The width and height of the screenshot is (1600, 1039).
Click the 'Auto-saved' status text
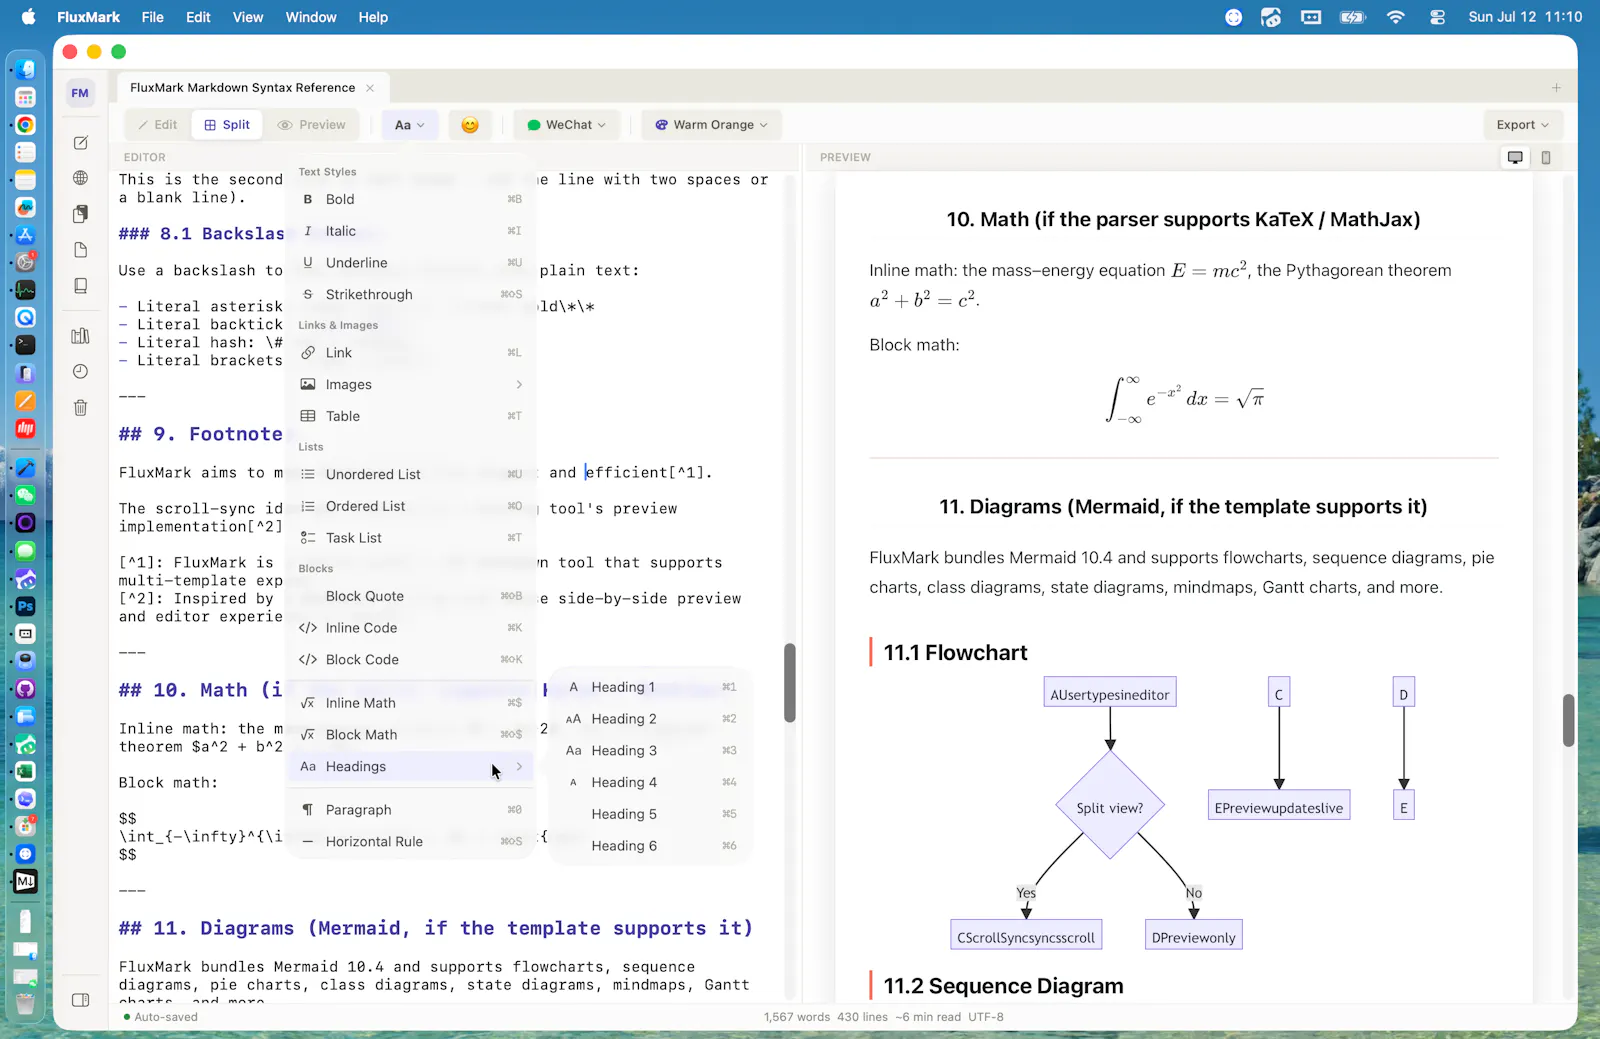pos(166,1017)
